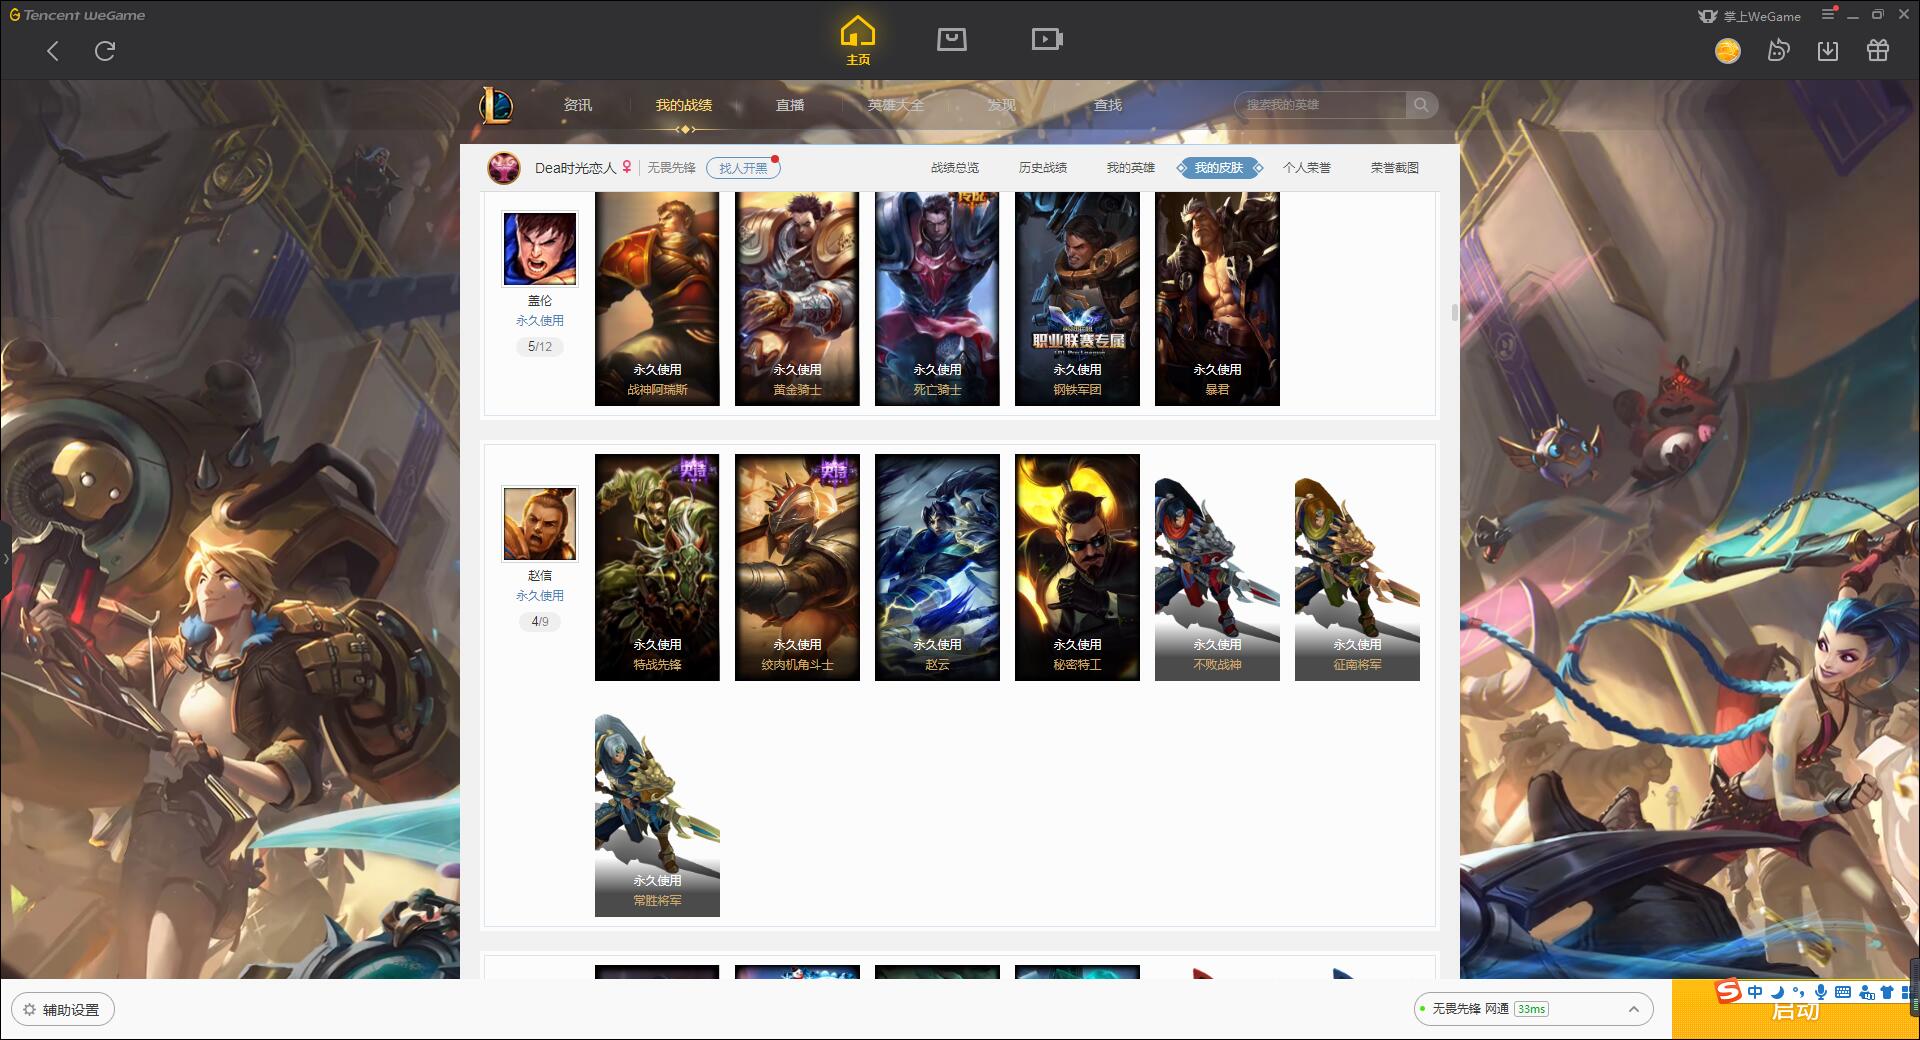Image resolution: width=1920 pixels, height=1040 pixels.
Task: Open the 钢铁军团 skin card
Action: (x=1077, y=299)
